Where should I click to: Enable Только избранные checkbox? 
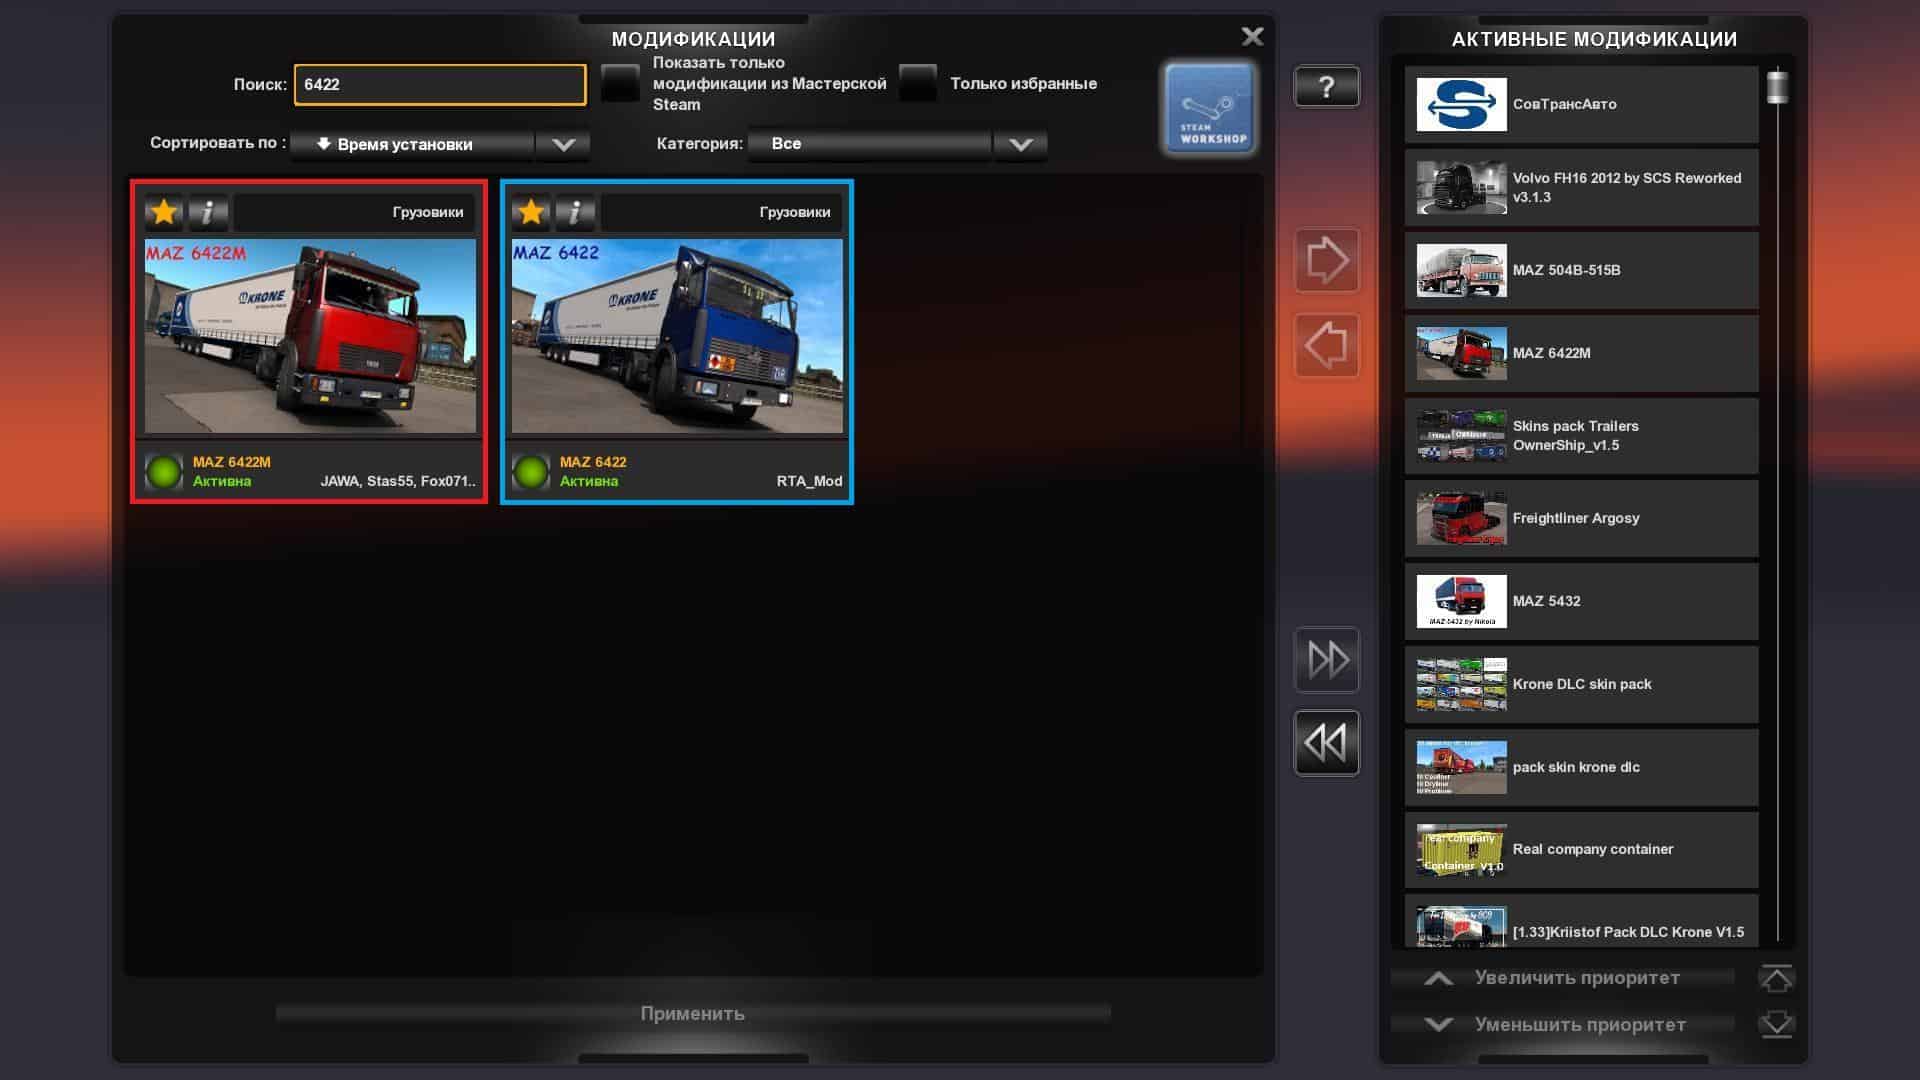(917, 84)
